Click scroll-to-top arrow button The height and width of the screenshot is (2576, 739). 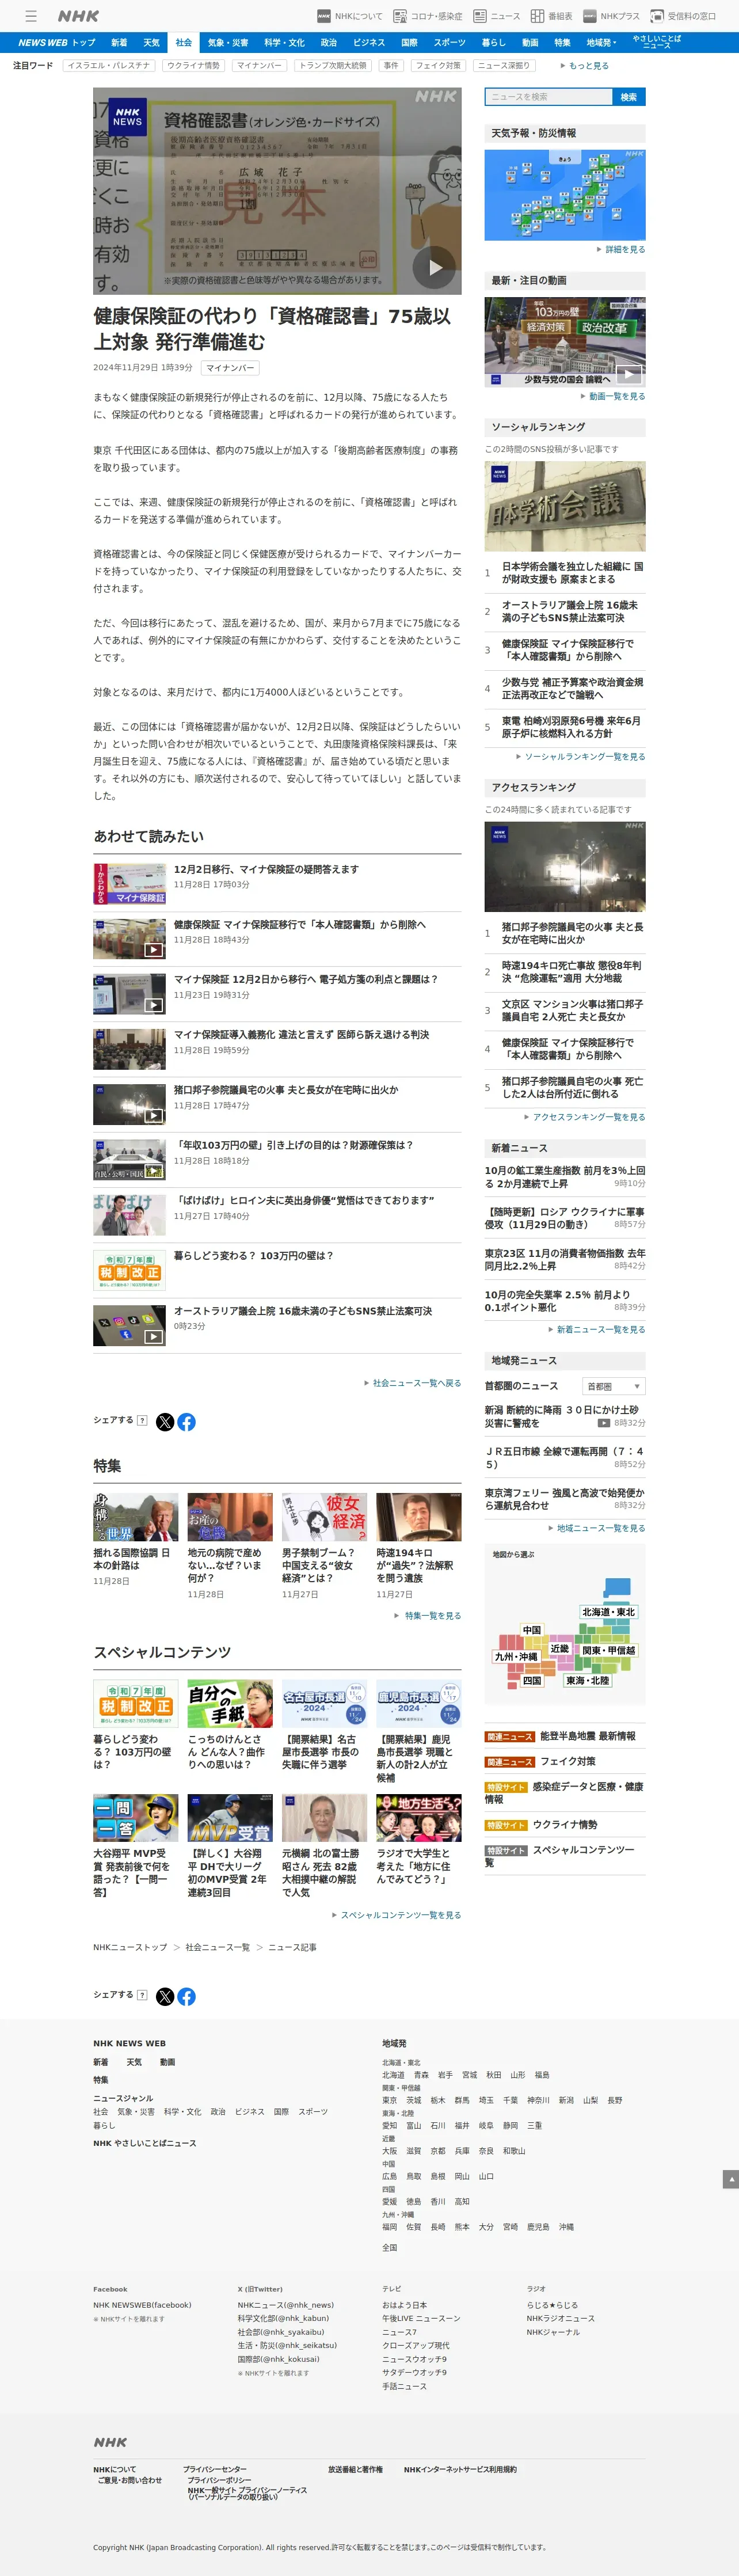coord(730,2179)
